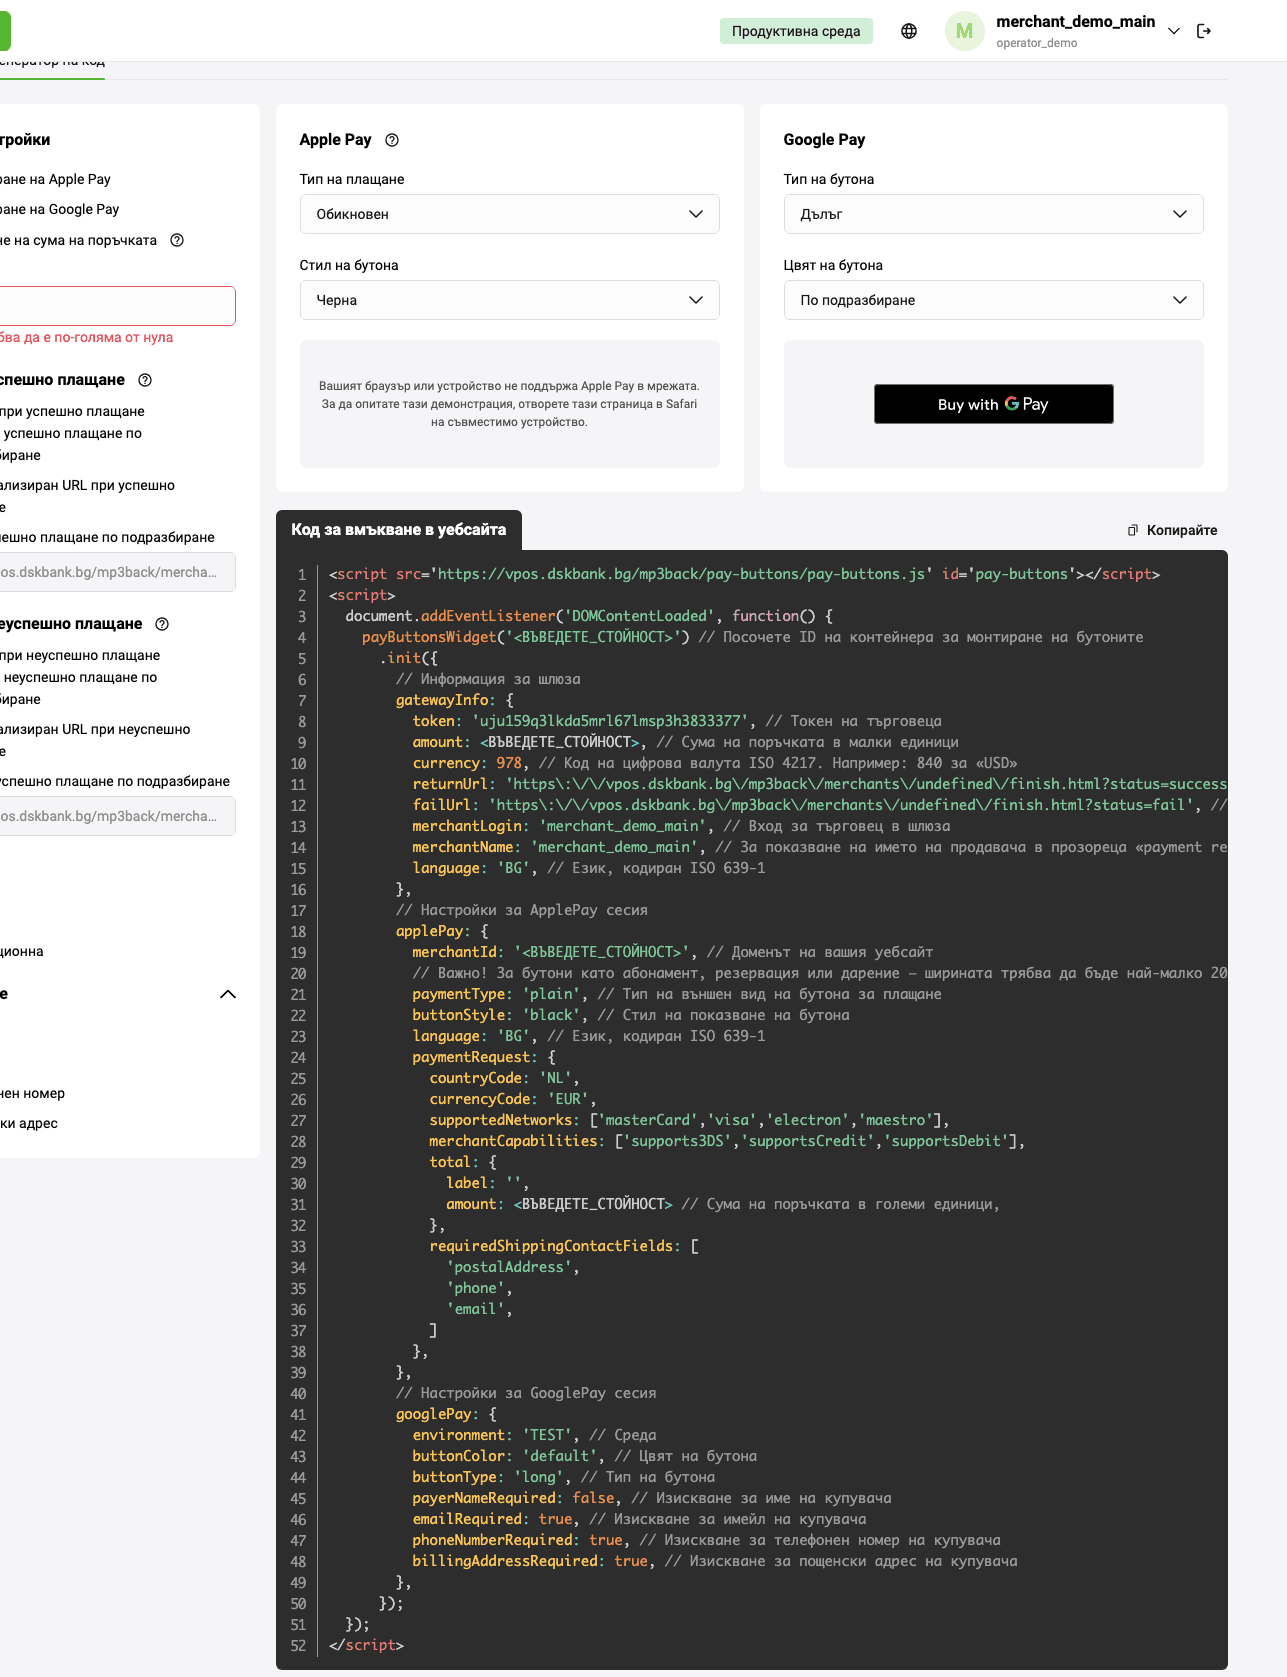1287x1677 pixels.
Task: Click the failUrl line in the code
Action: click(820, 805)
